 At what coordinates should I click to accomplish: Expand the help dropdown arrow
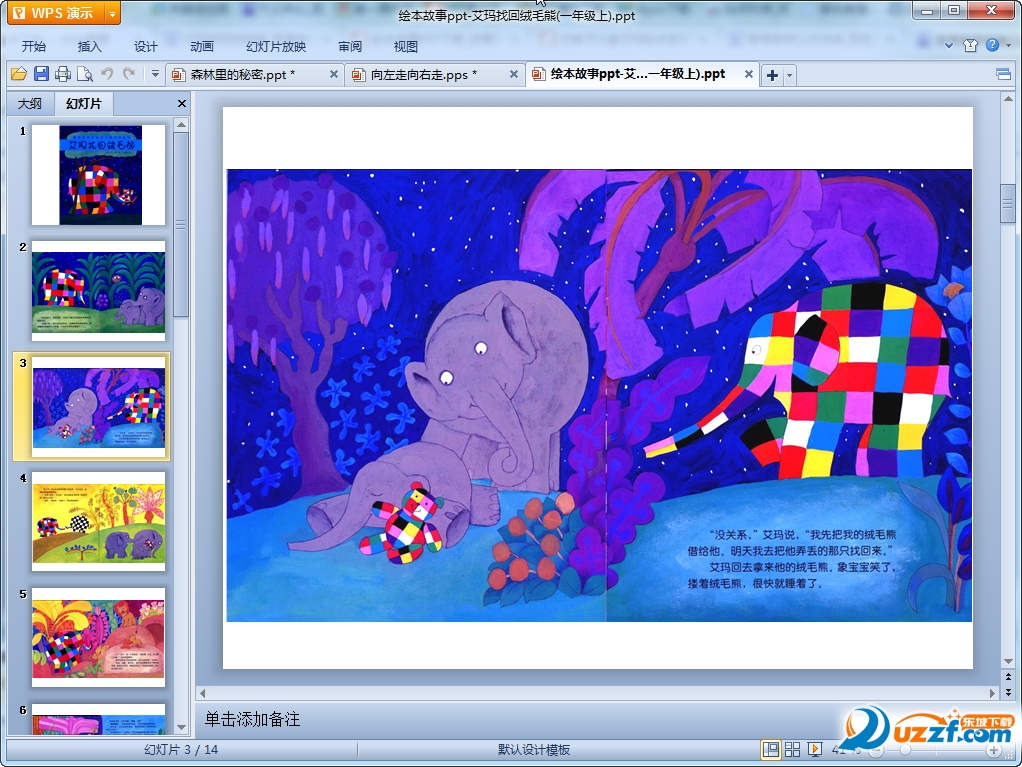1009,45
